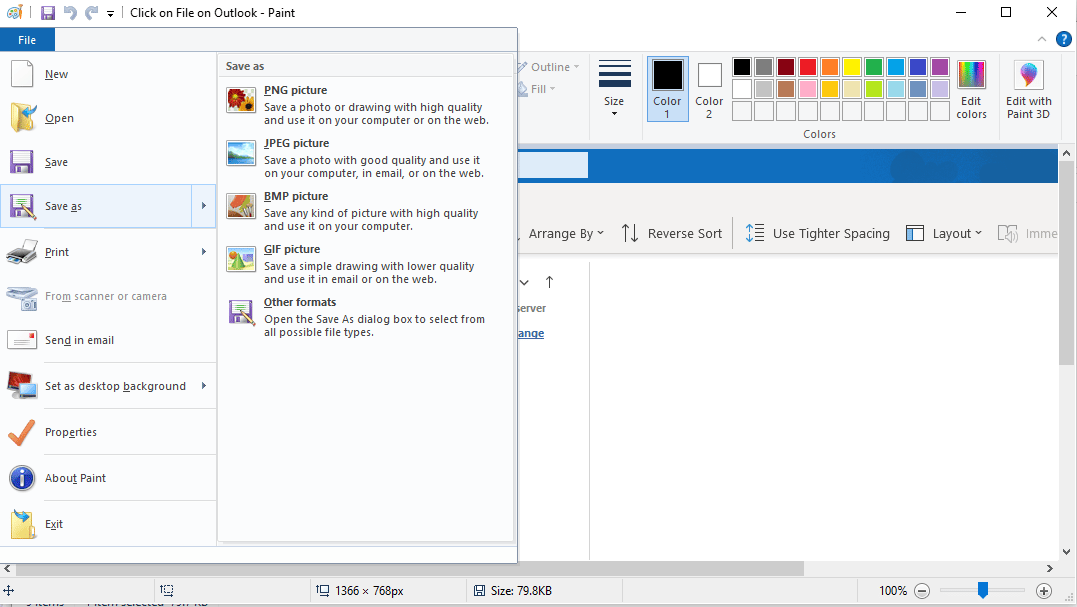Select Color 2 swatch button
1077x607 pixels.
[x=709, y=89]
